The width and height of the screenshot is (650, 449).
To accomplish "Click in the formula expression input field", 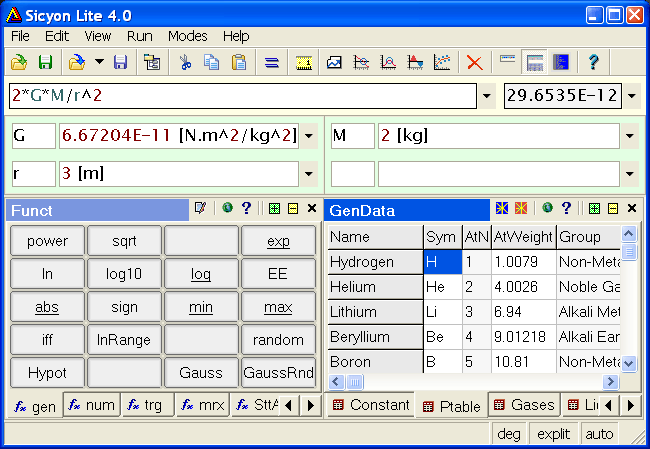I will coord(243,96).
